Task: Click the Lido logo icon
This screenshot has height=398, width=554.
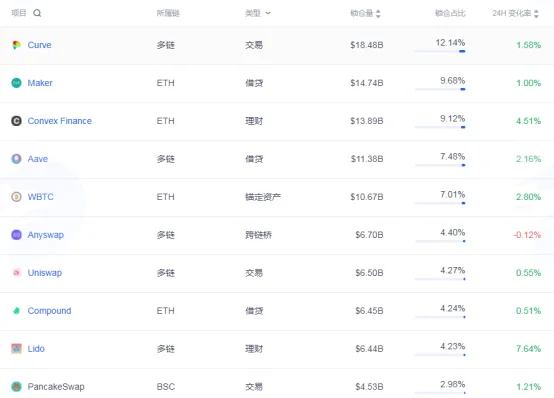Action: coord(16,349)
